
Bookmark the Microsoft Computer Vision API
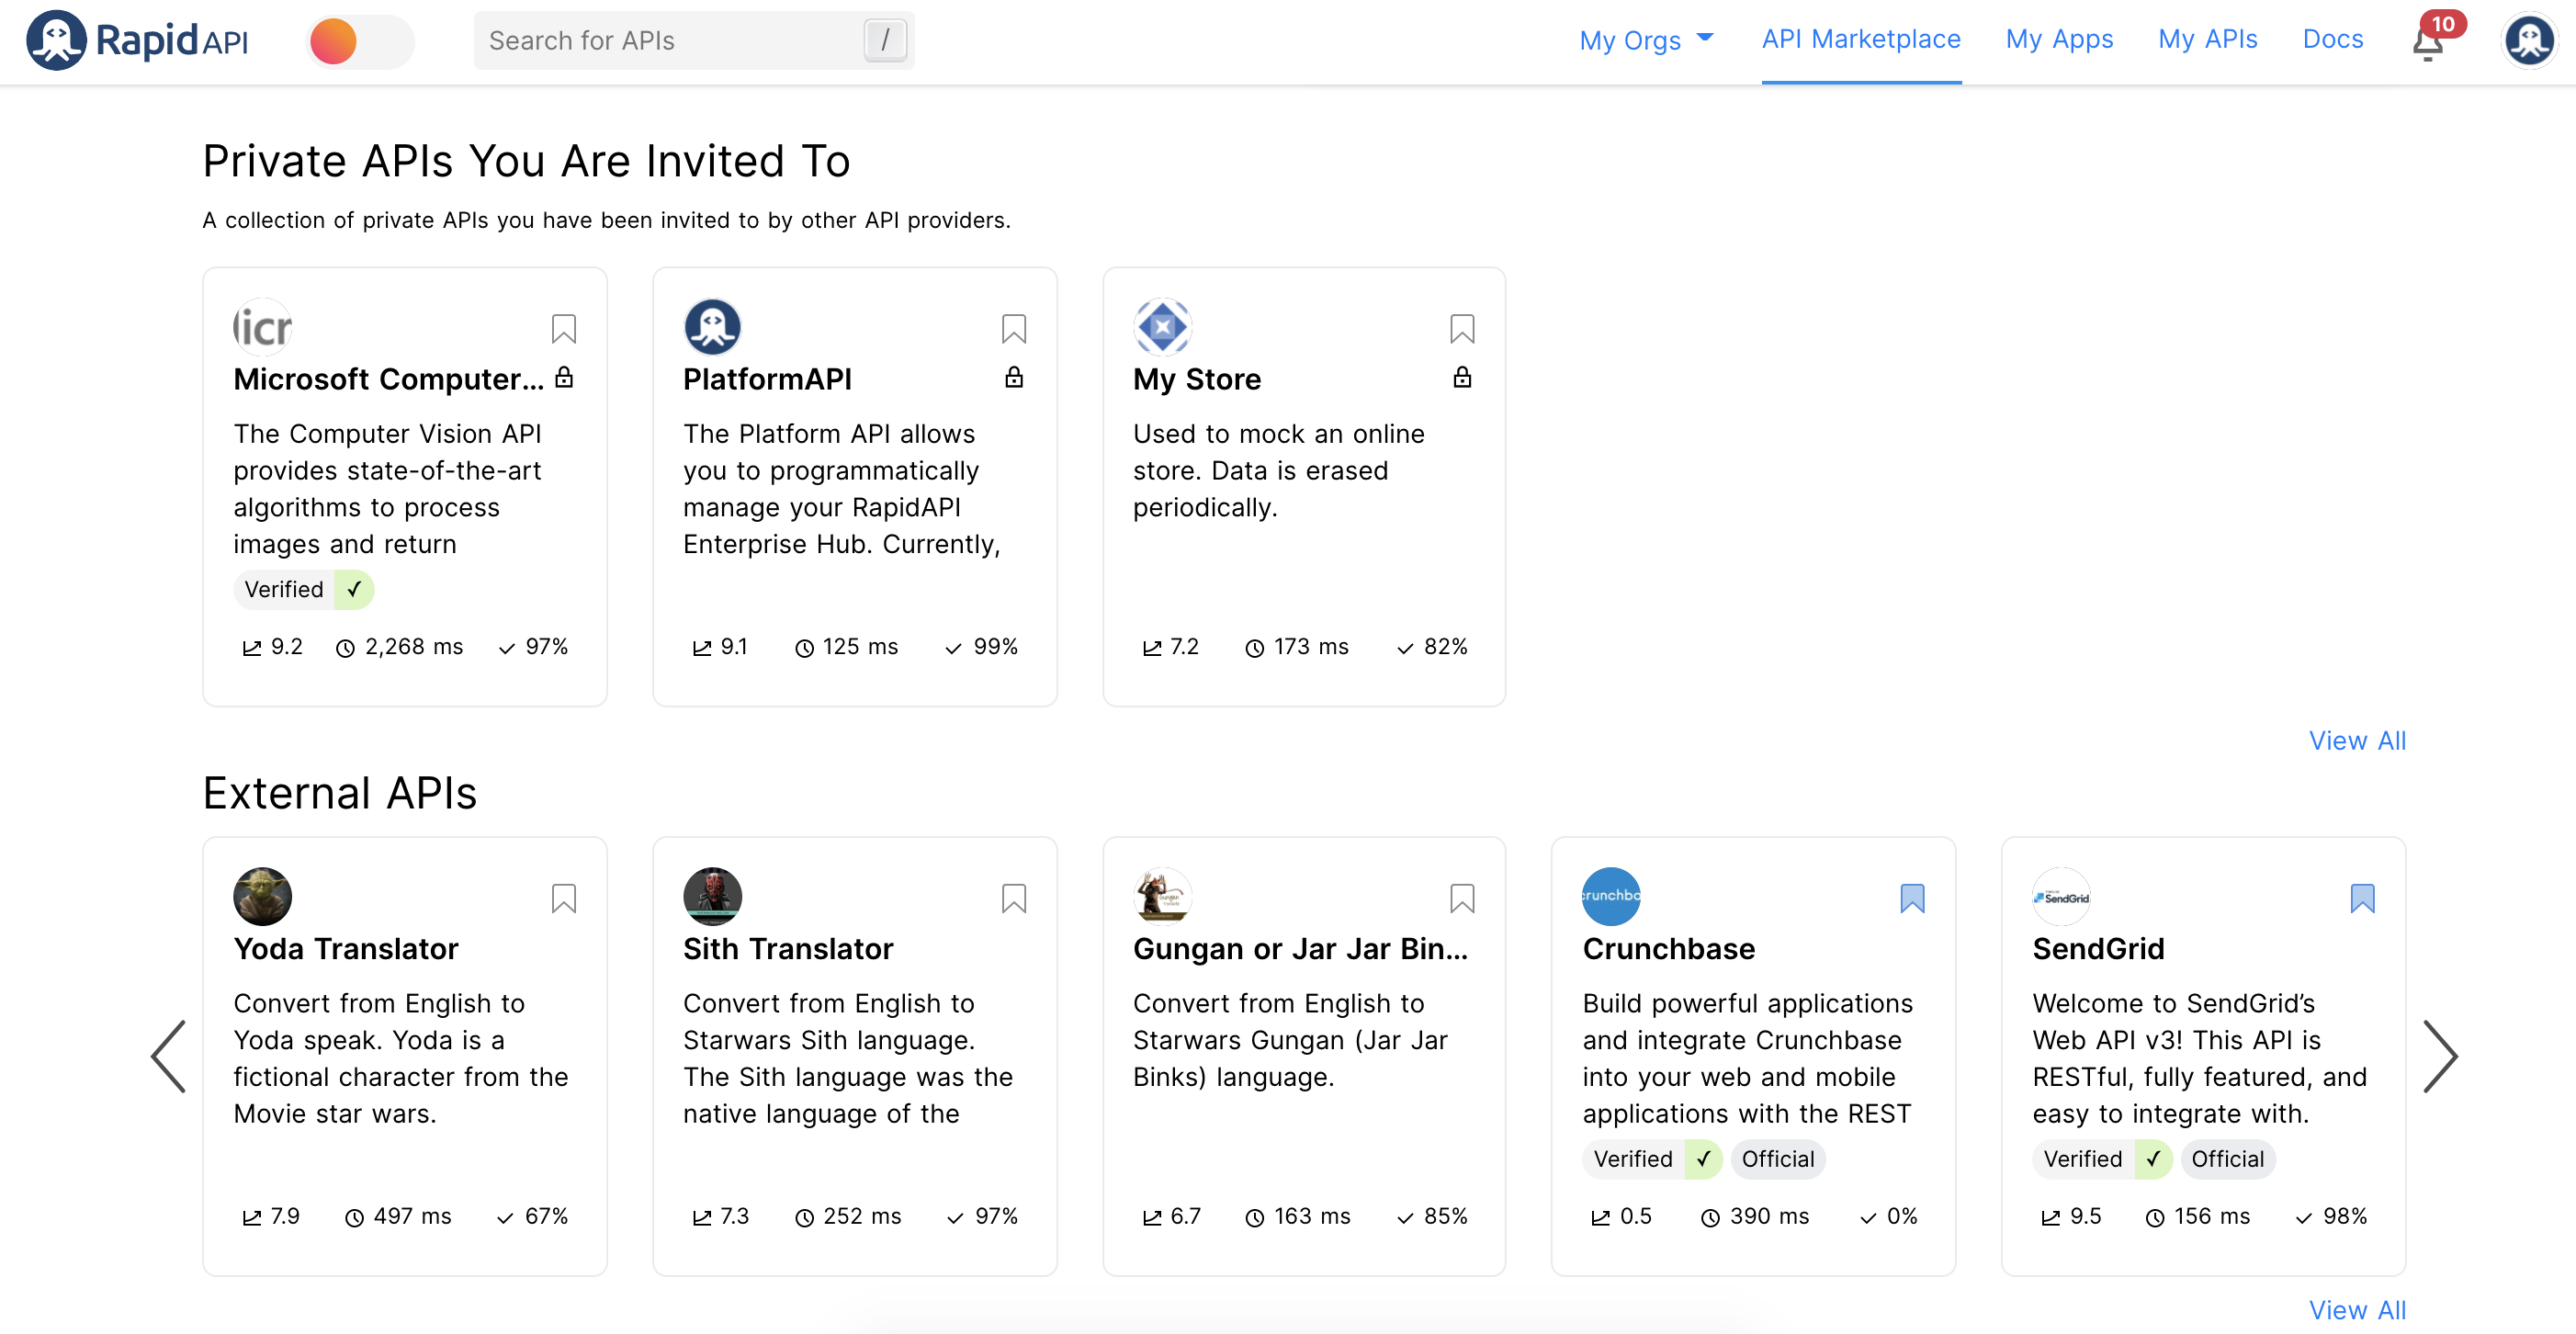coord(563,328)
